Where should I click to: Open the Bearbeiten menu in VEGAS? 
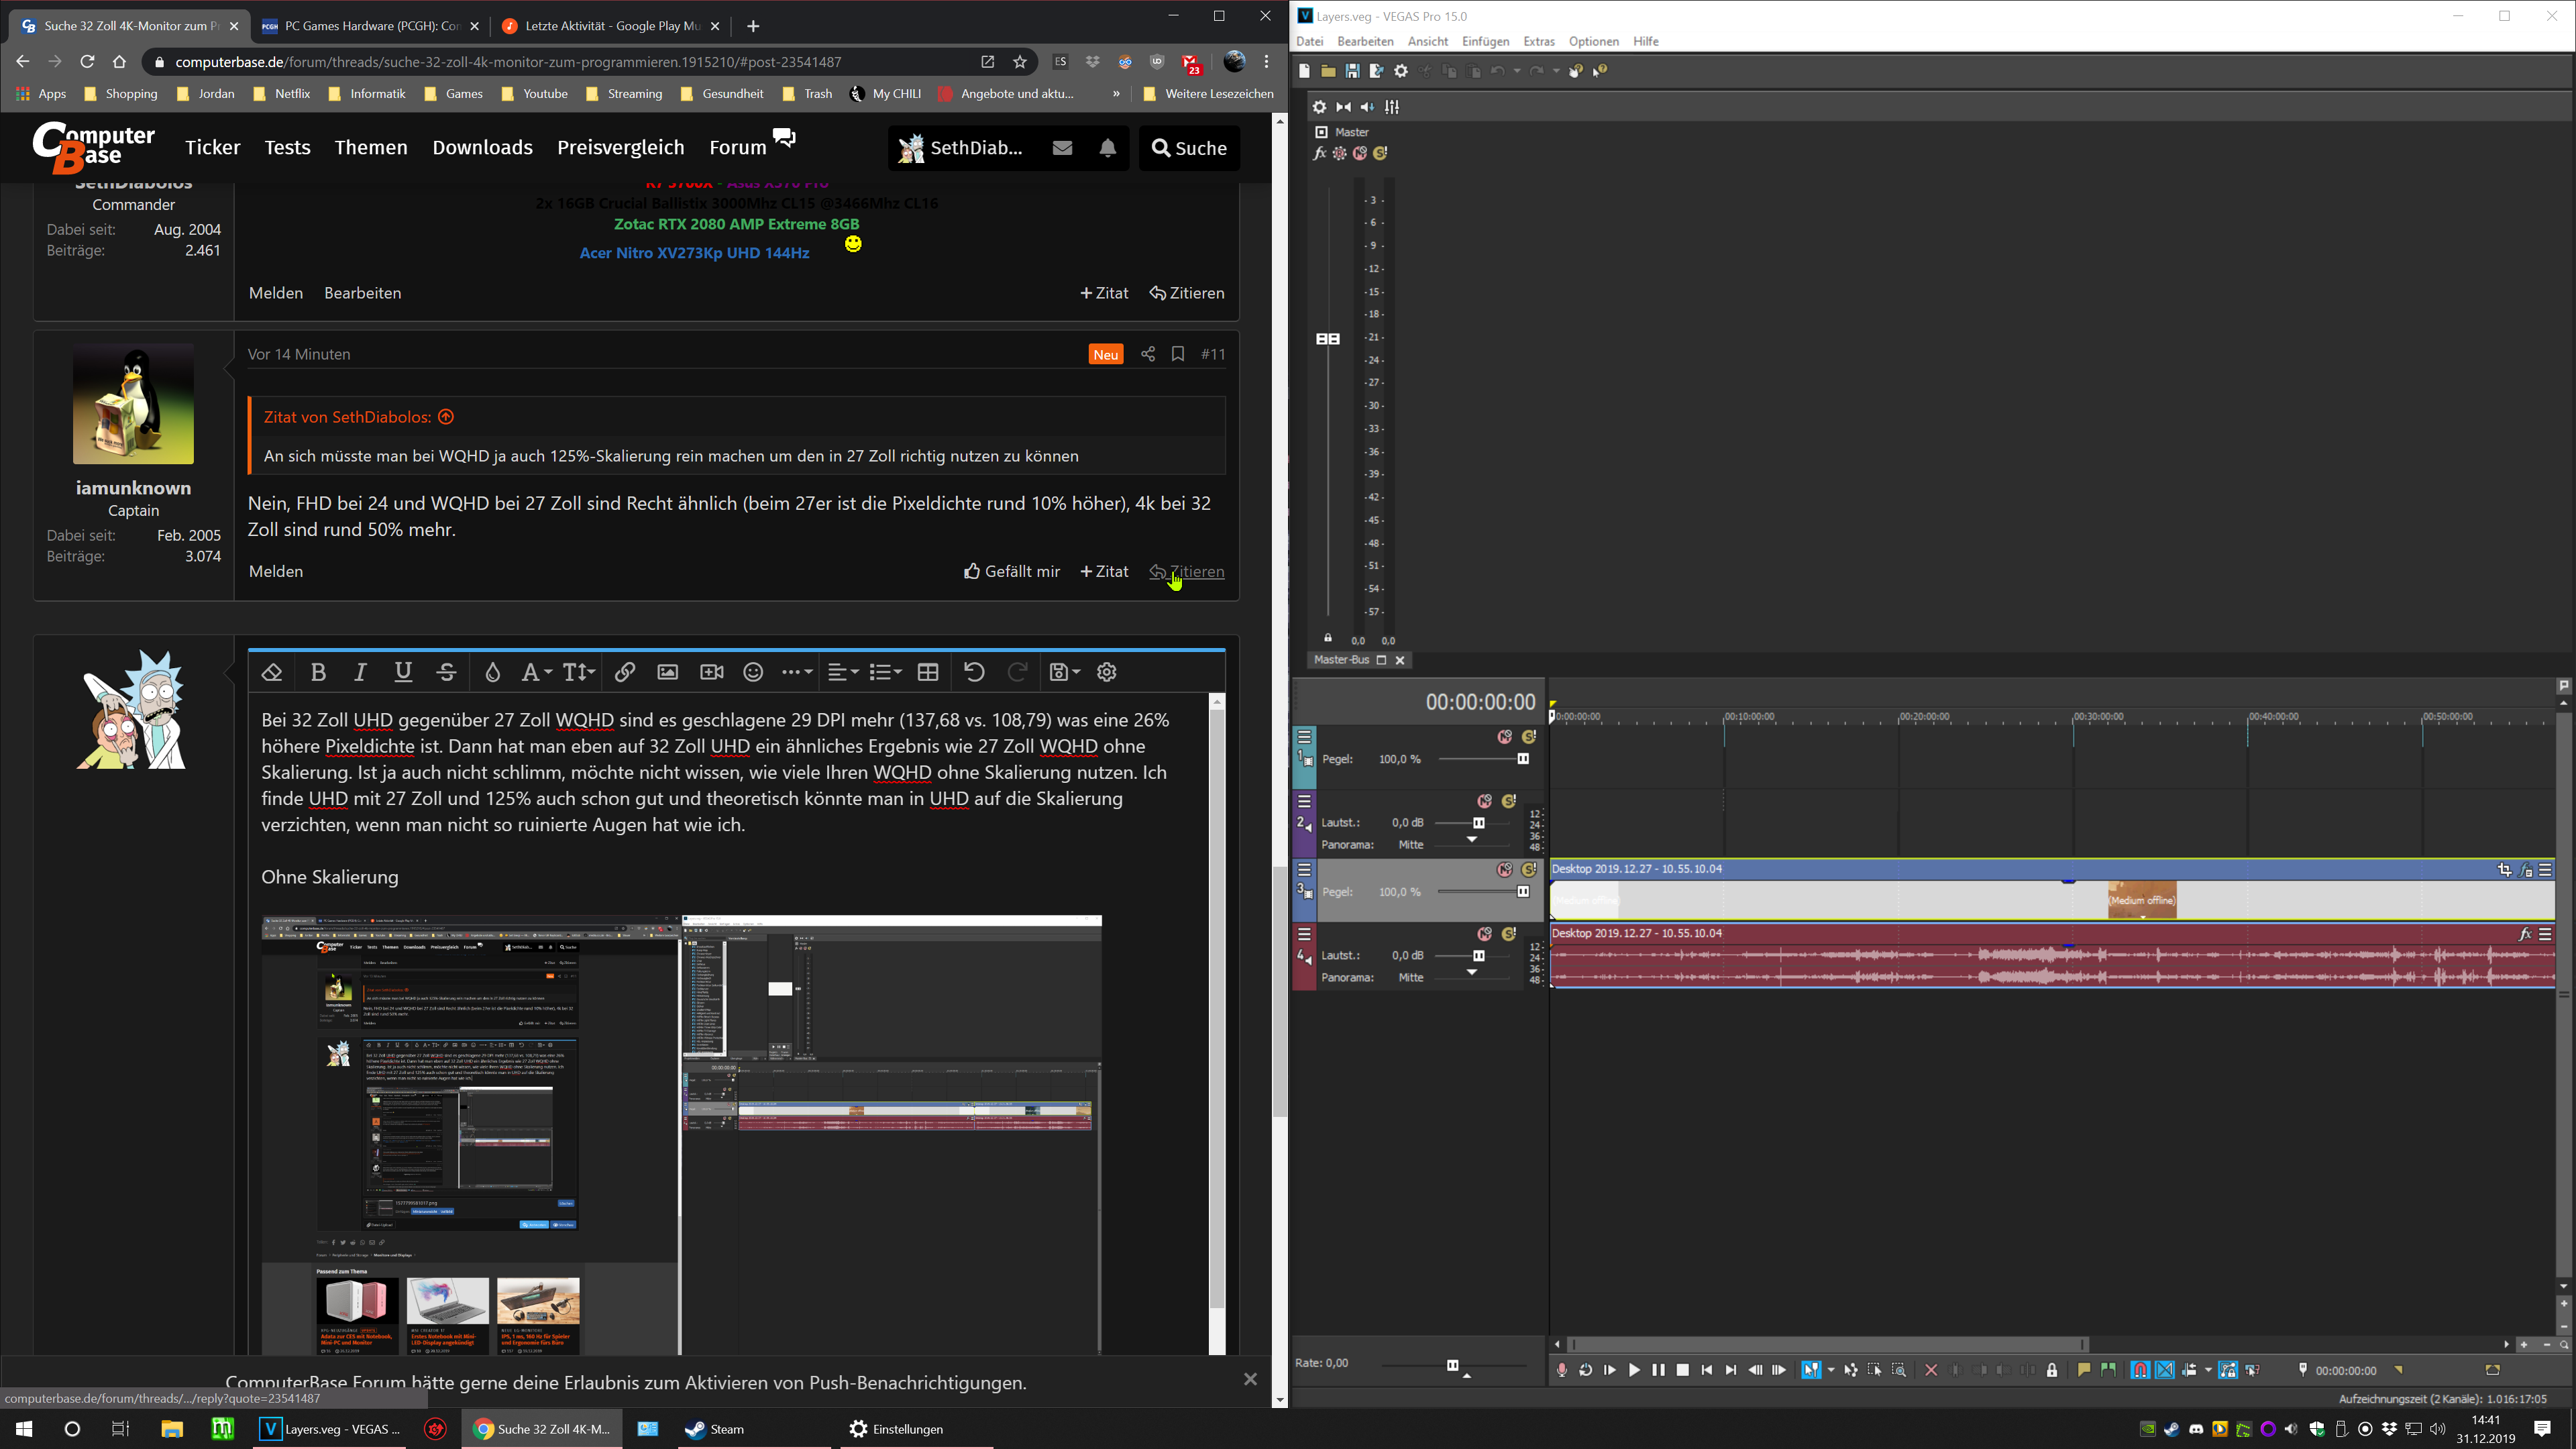point(1365,41)
